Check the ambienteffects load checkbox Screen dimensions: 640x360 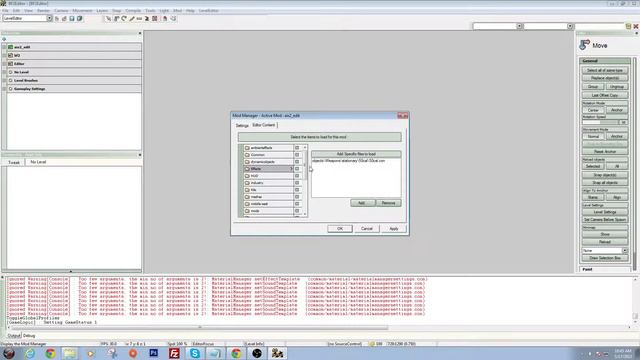297,148
